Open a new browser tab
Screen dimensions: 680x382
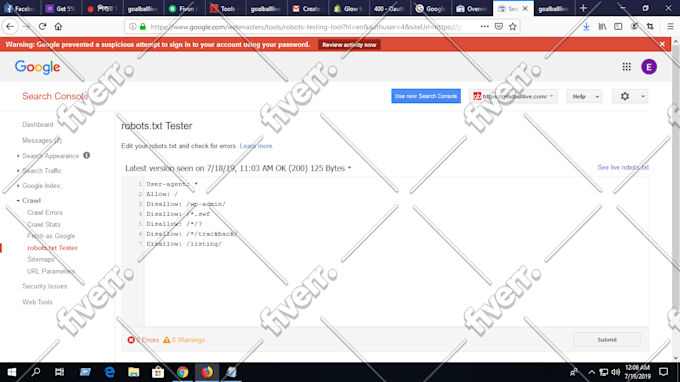(583, 8)
